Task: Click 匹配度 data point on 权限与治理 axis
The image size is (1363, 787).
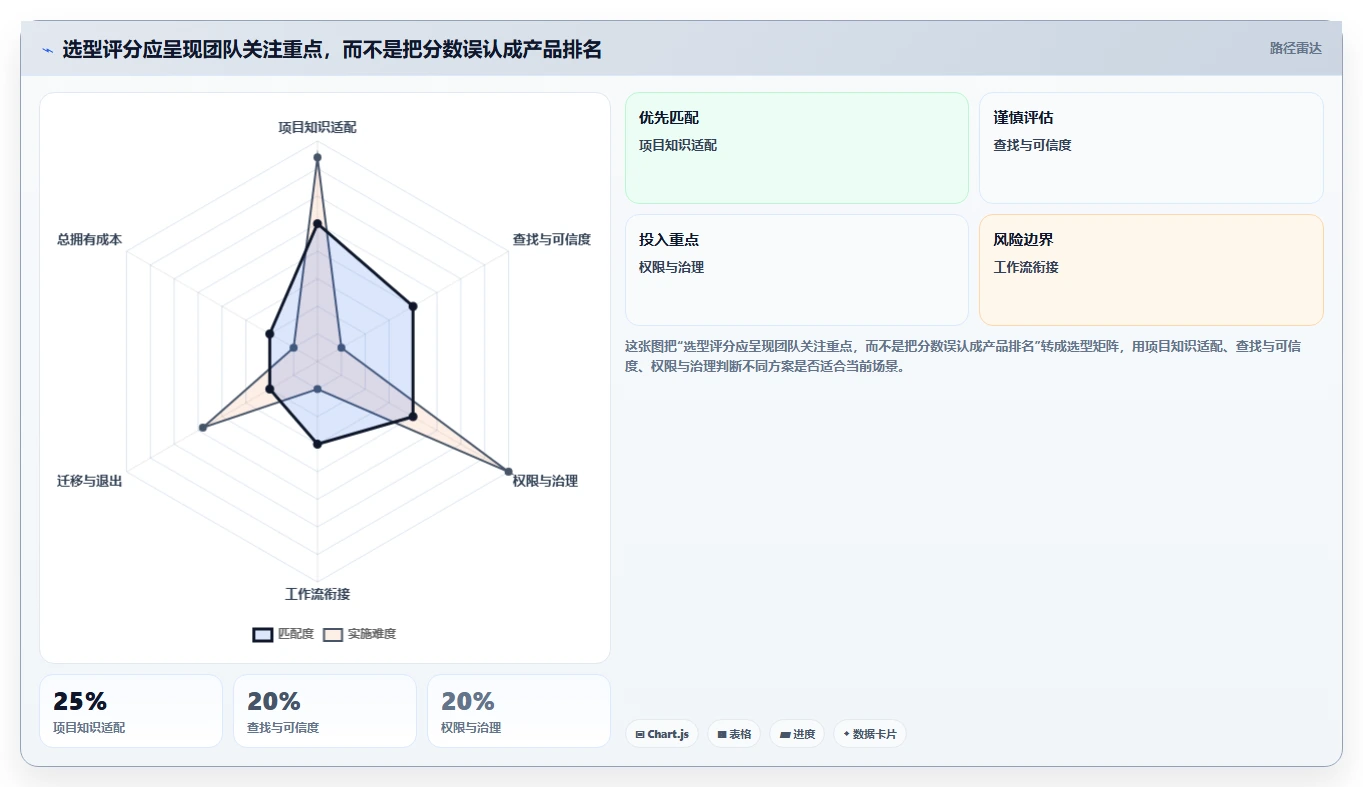Action: (x=412, y=416)
